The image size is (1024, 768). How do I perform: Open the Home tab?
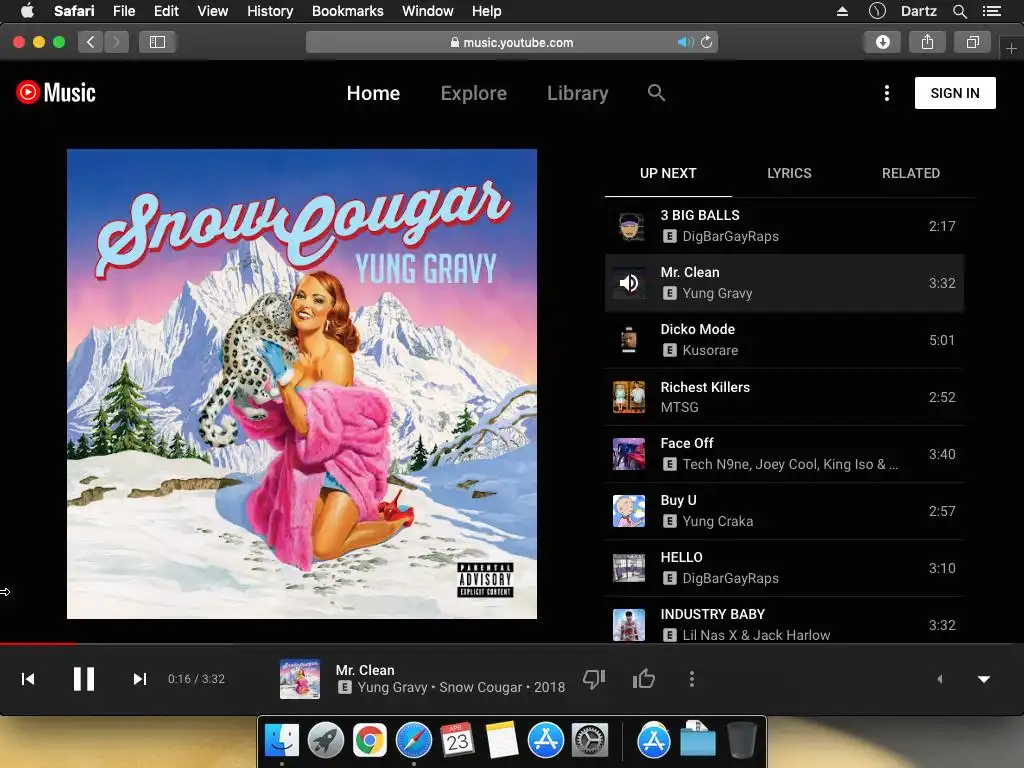[x=373, y=93]
